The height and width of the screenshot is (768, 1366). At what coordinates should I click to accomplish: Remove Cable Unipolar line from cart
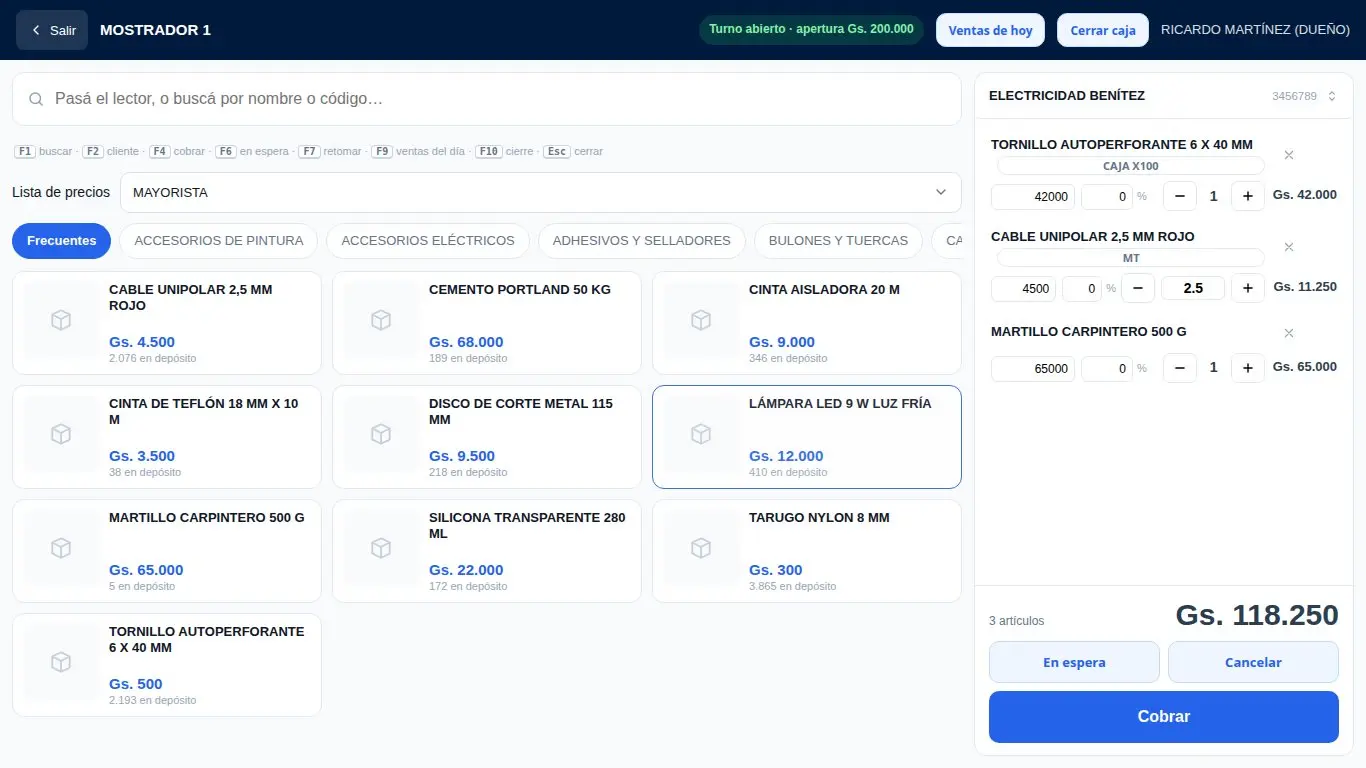[1289, 247]
